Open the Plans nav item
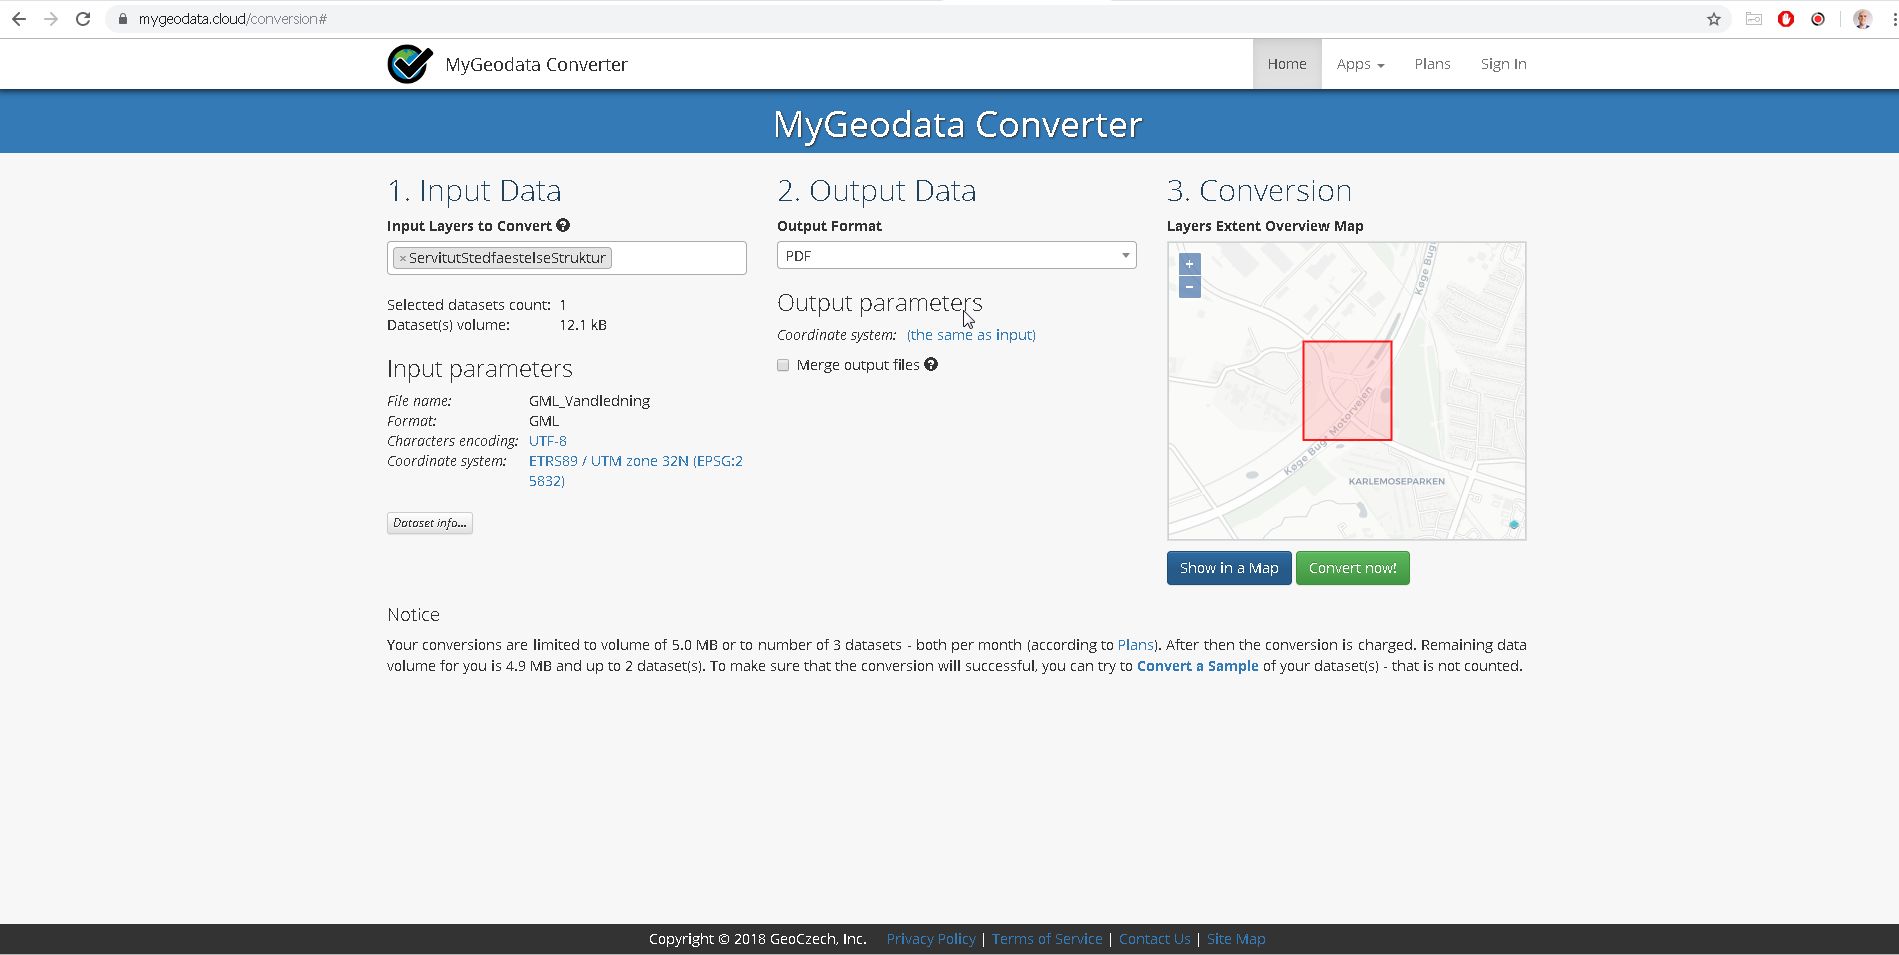Image resolution: width=1899 pixels, height=955 pixels. [1432, 64]
